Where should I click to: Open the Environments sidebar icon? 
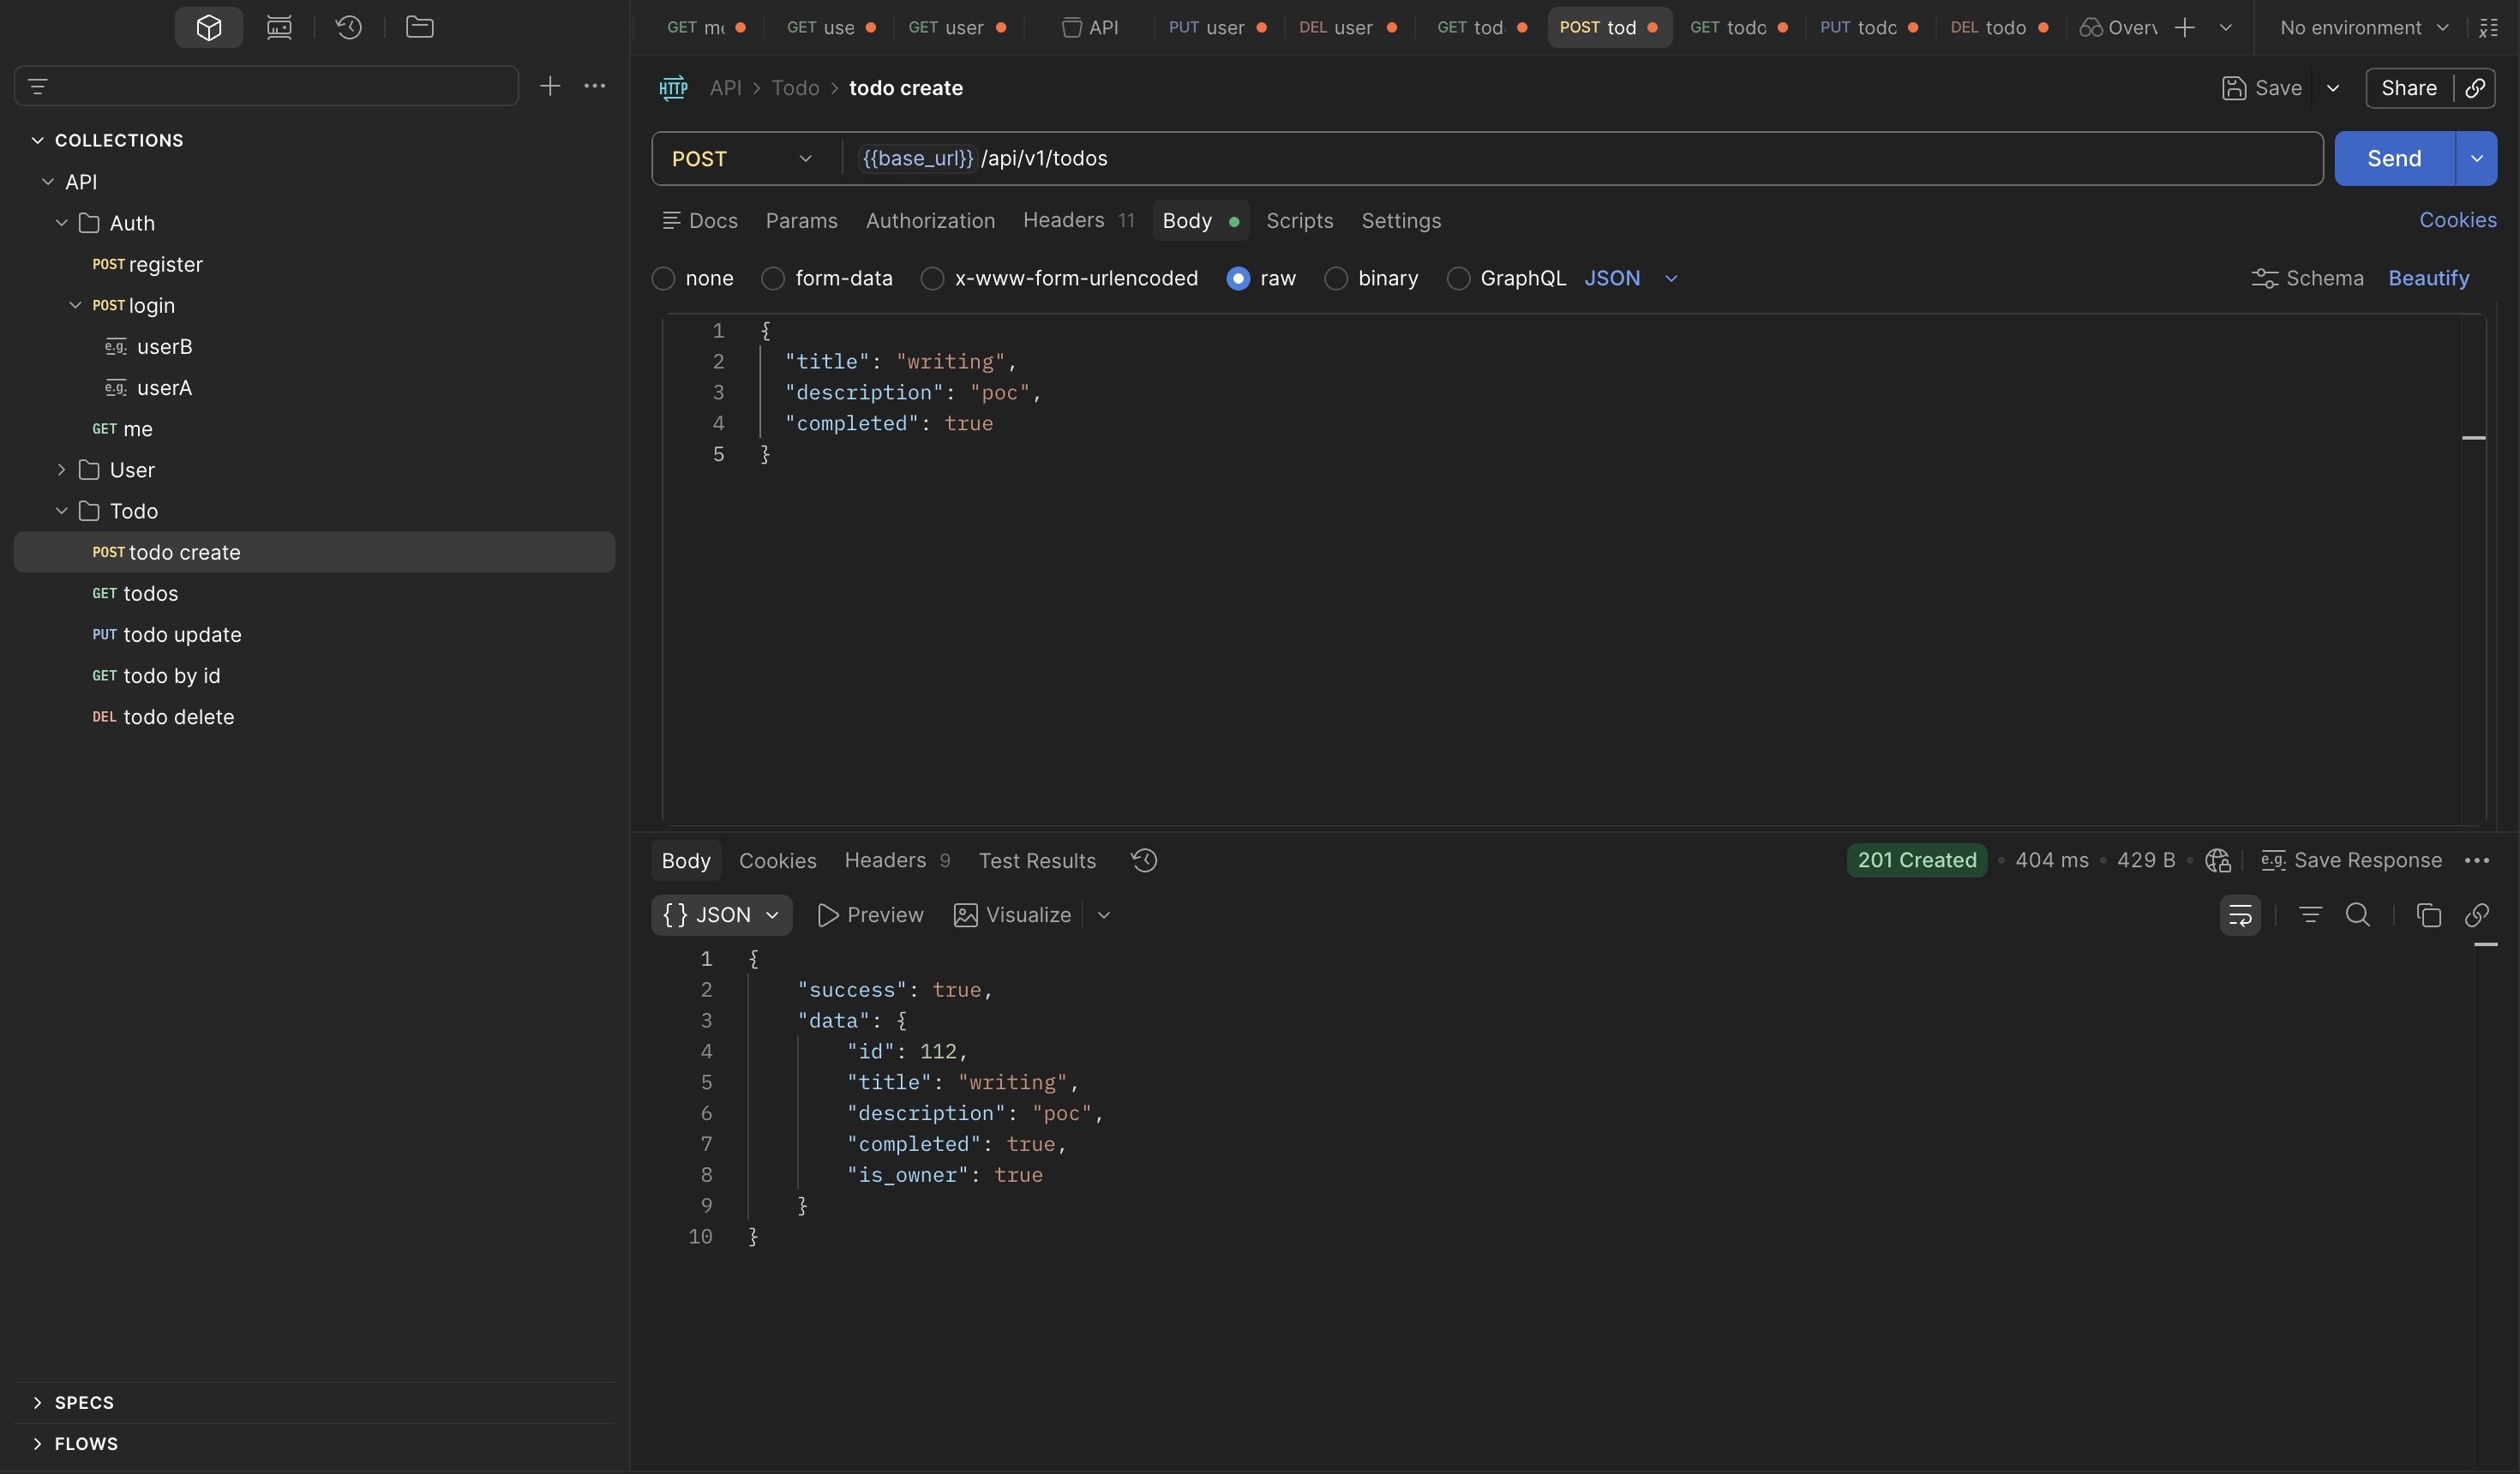tap(279, 27)
